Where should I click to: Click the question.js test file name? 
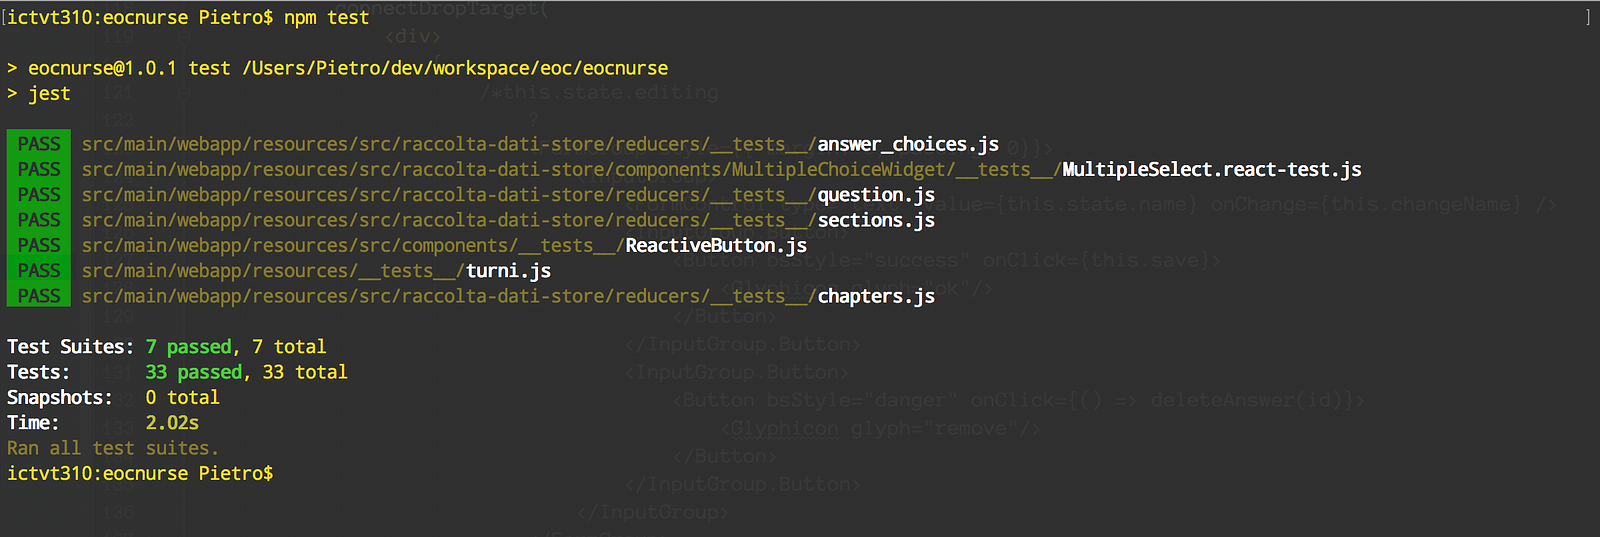click(876, 195)
